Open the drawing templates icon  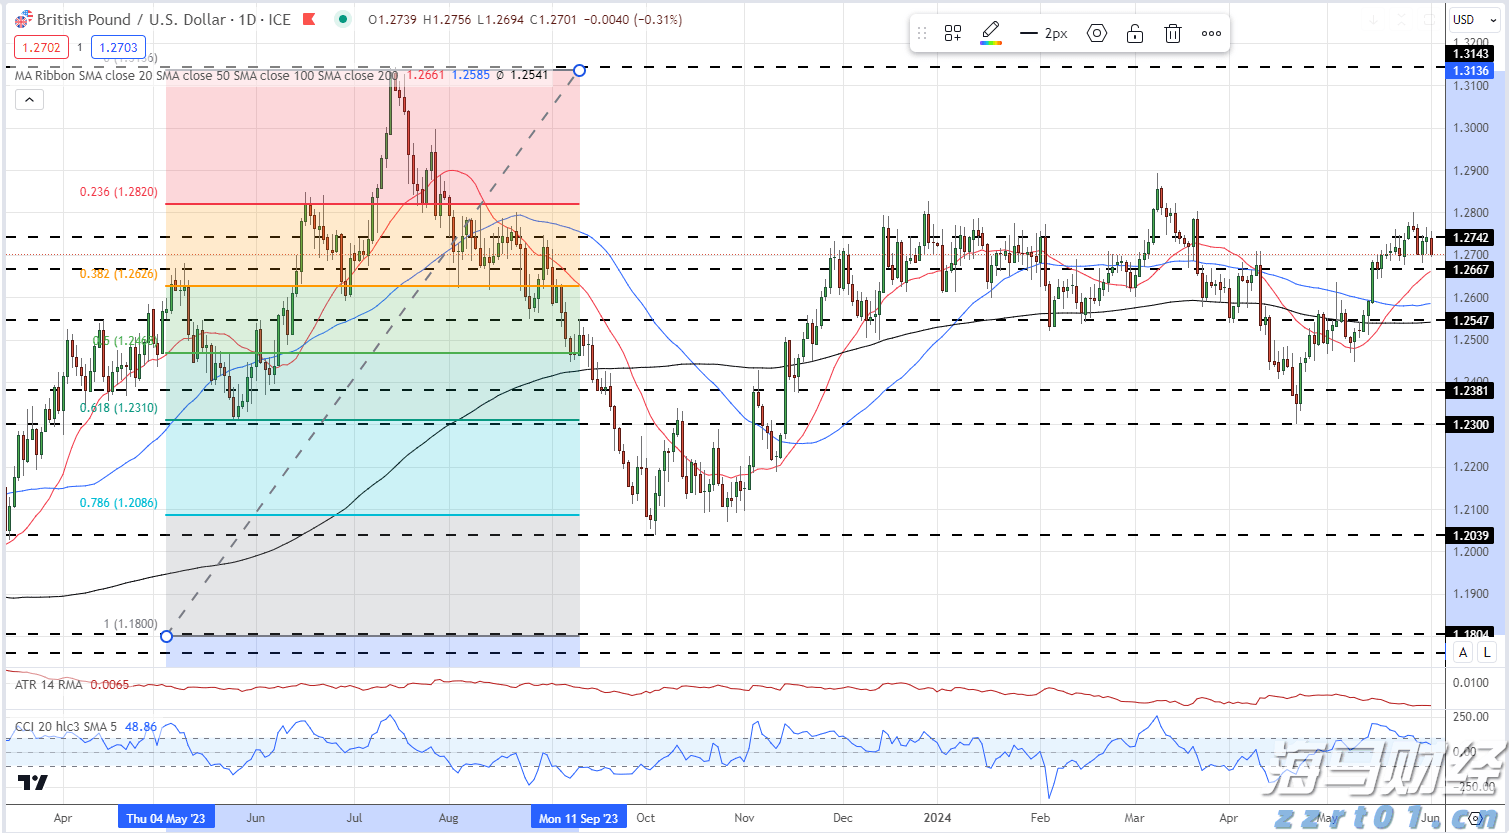tap(953, 34)
